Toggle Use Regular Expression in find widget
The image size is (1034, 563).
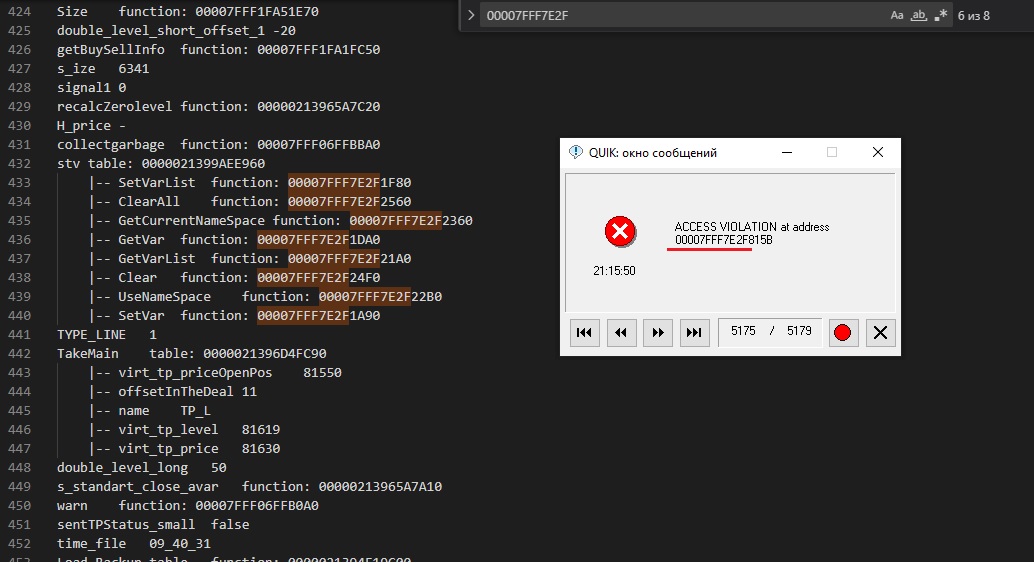pos(941,15)
